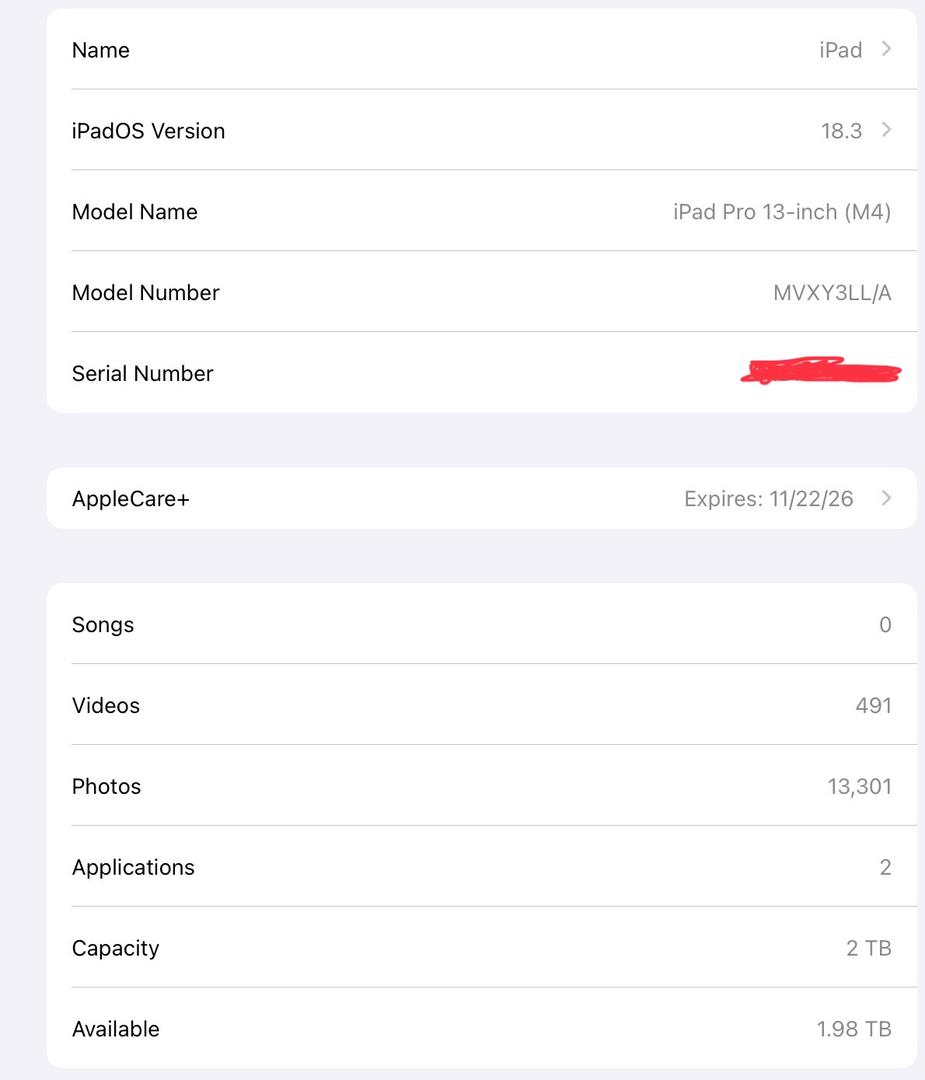Tap the Name label

coord(101,50)
